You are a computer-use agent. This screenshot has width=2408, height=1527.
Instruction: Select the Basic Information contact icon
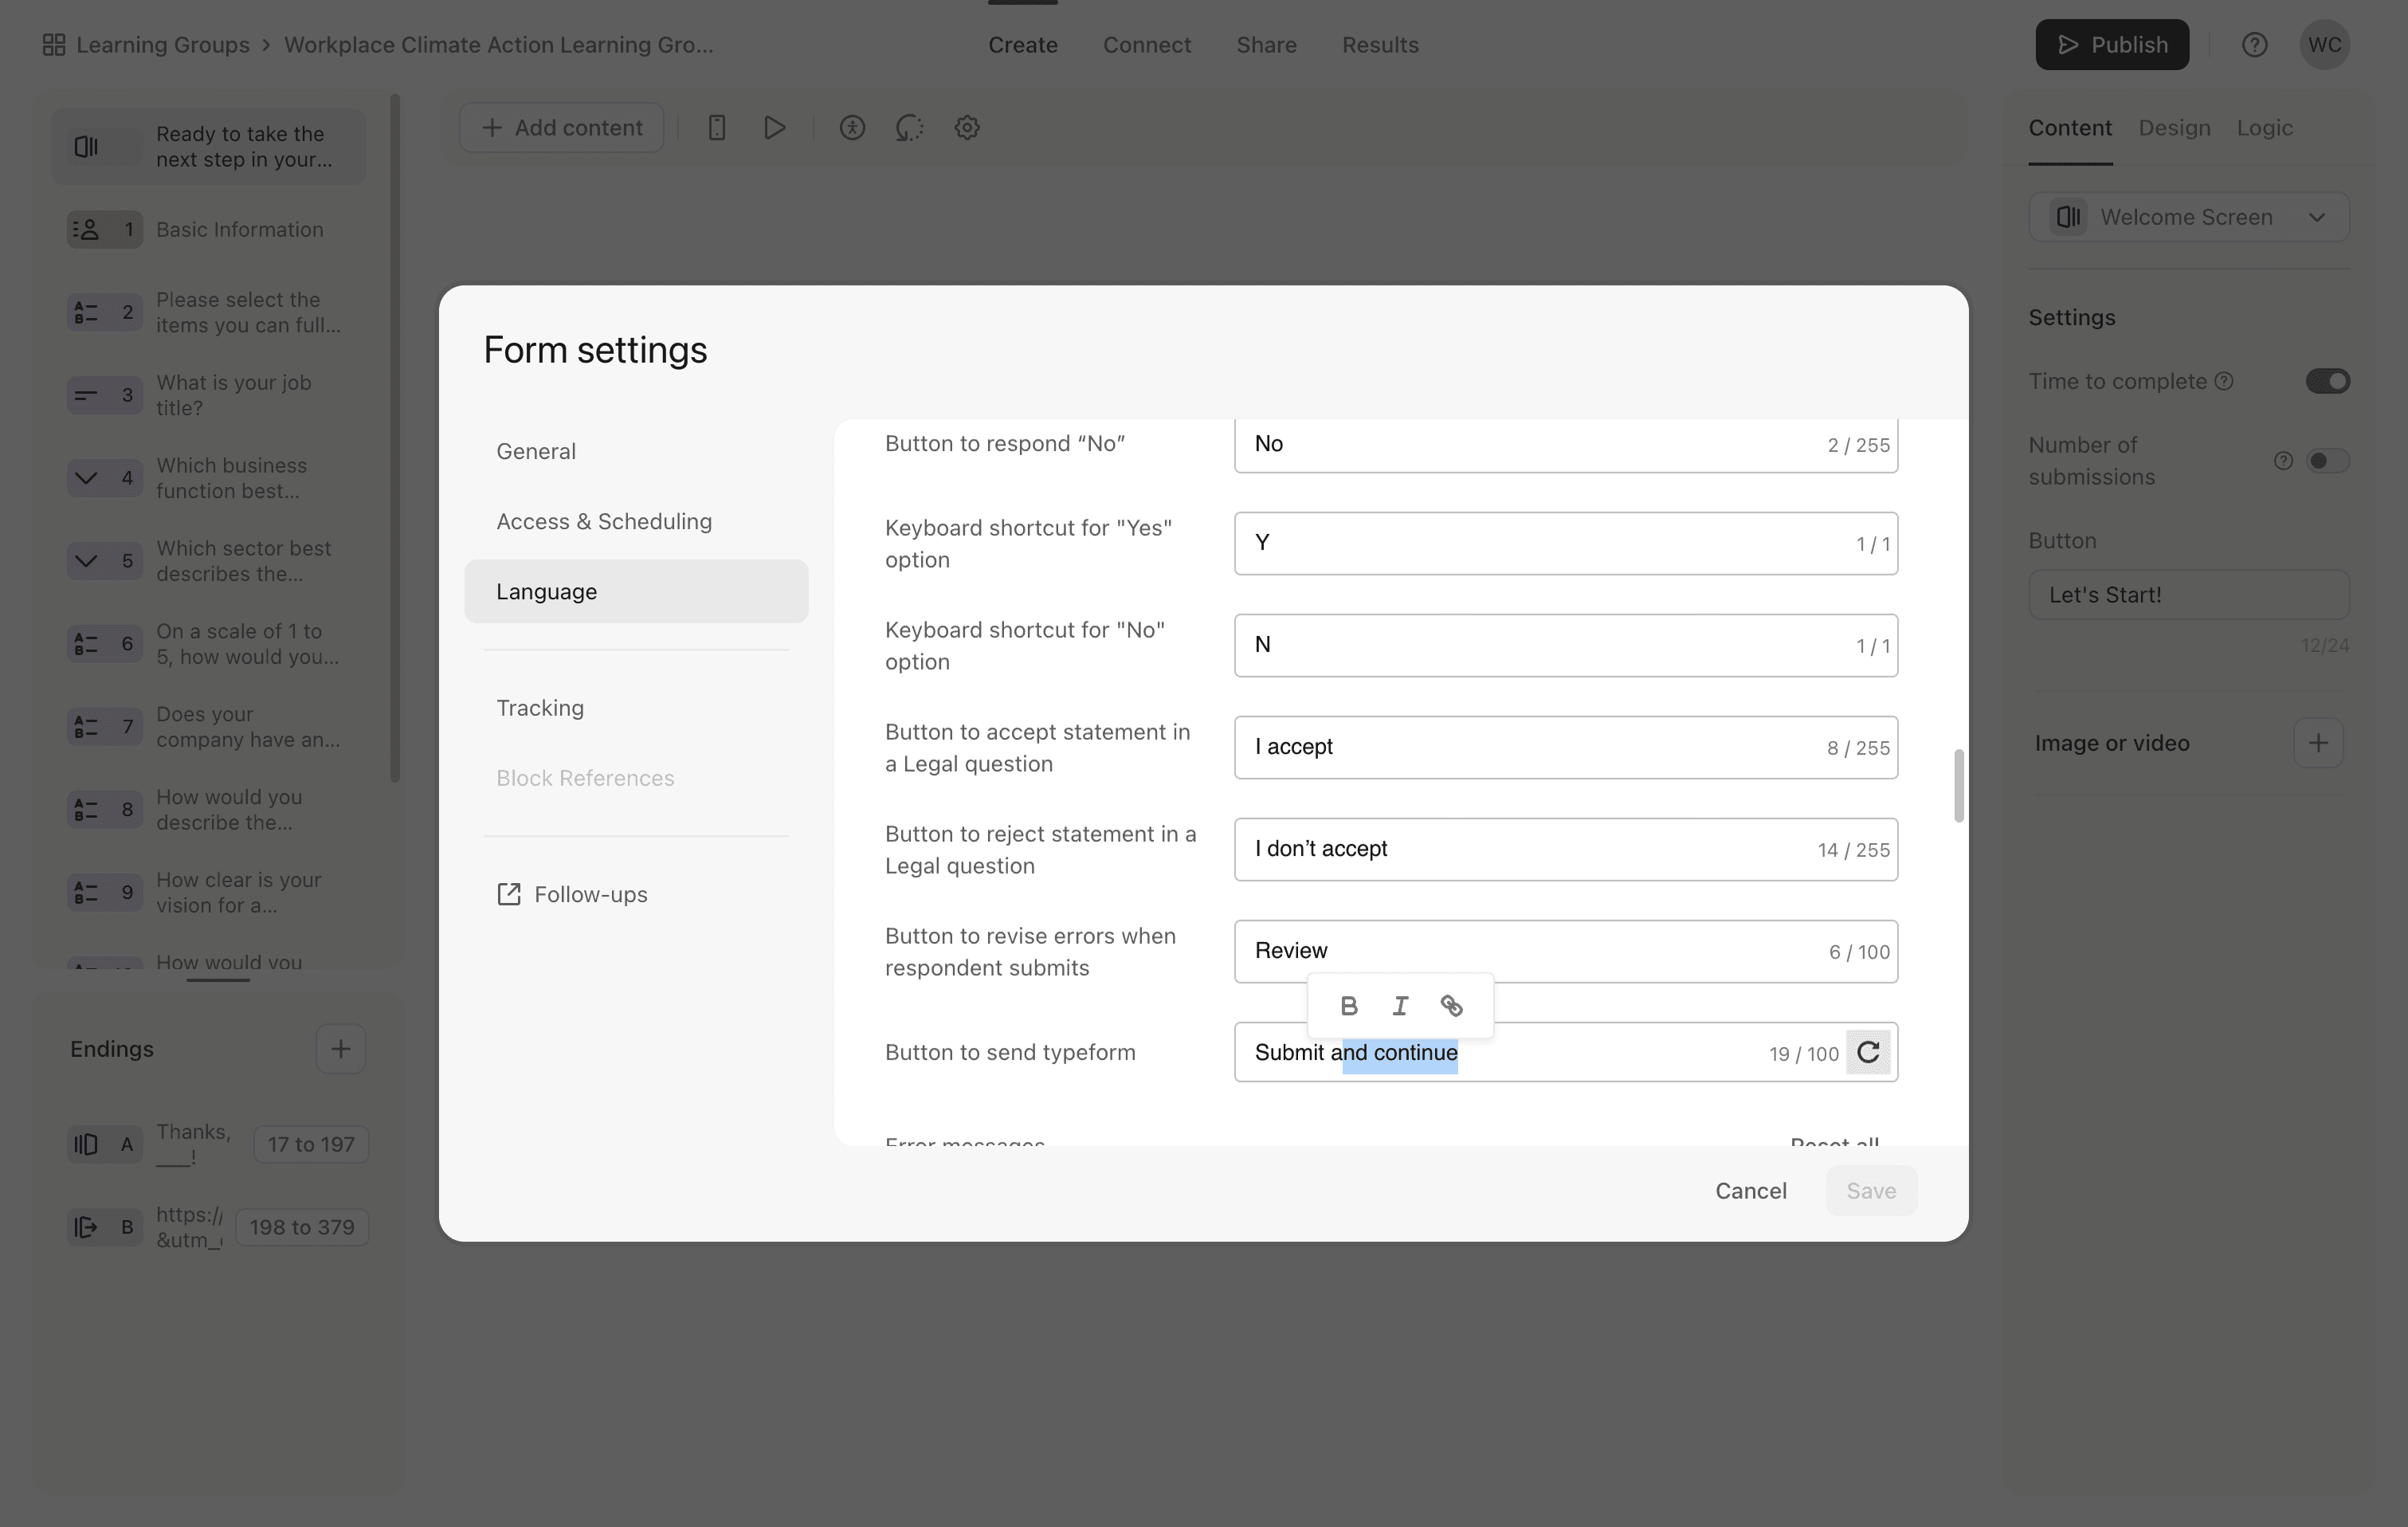(104, 230)
